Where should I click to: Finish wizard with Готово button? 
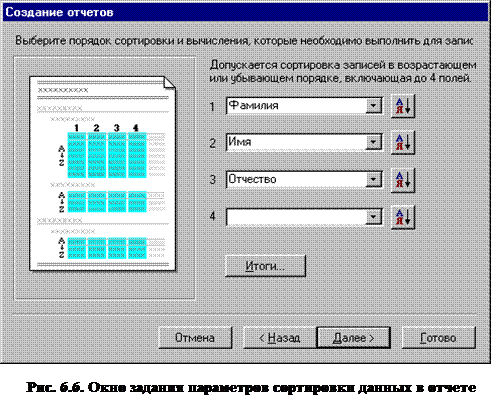pos(439,338)
